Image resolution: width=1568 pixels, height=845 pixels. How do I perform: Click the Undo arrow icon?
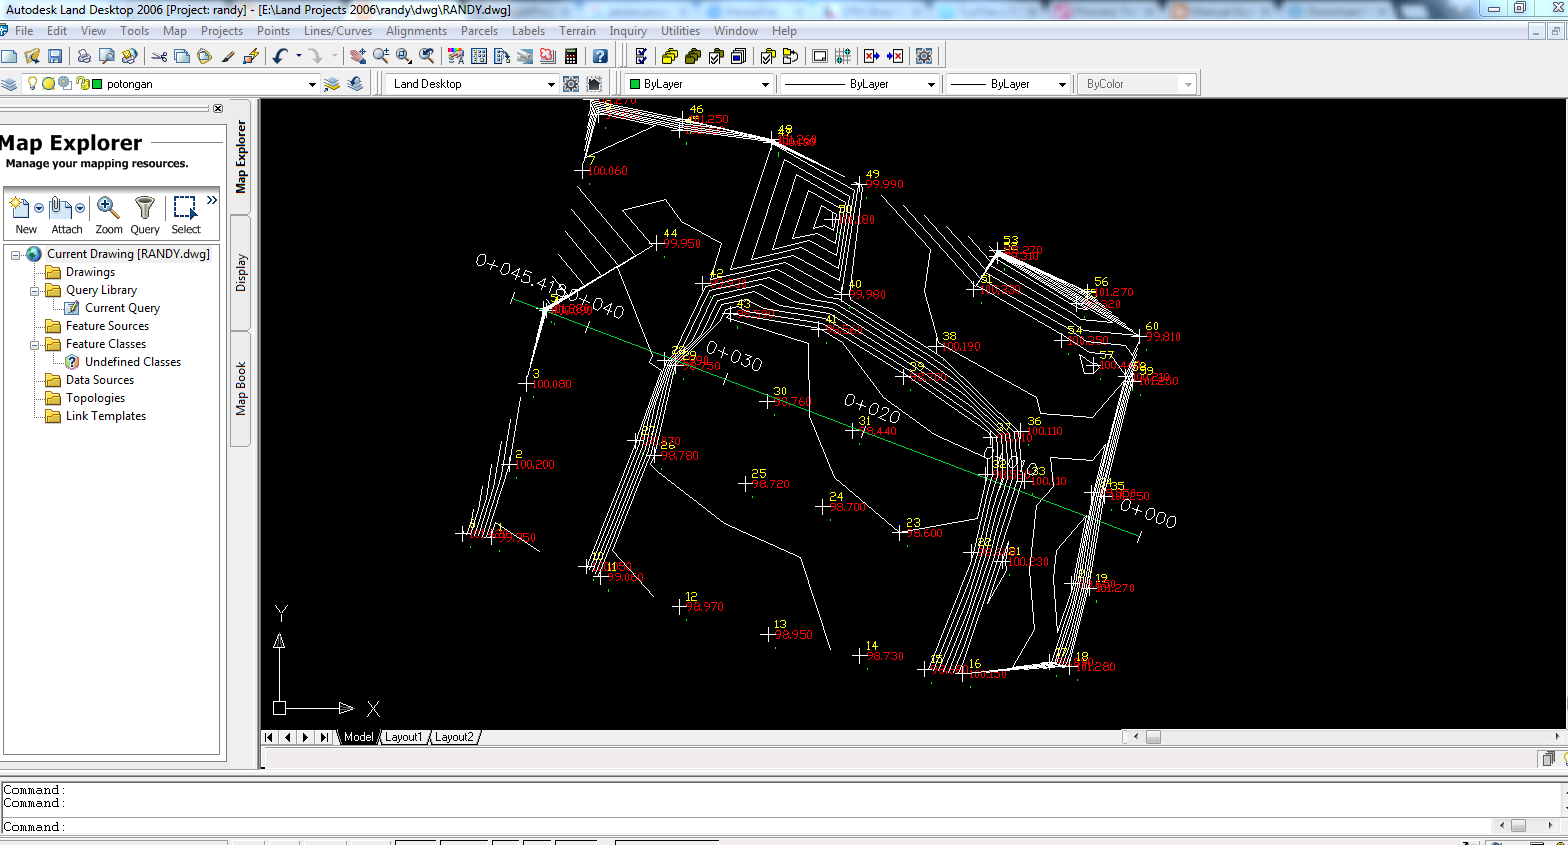[280, 56]
